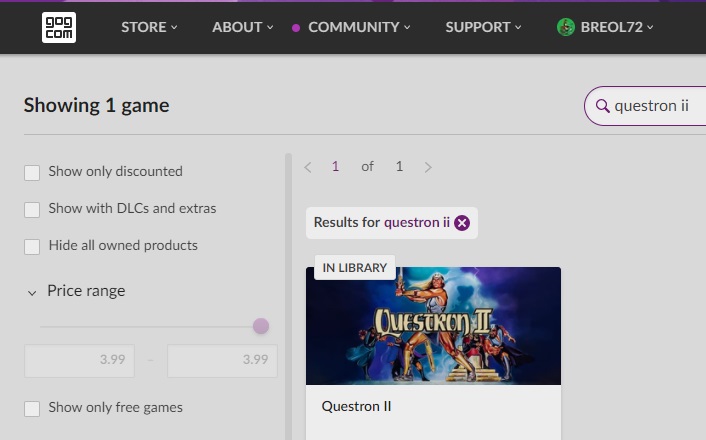Enable Show only free games checkbox
Image resolution: width=706 pixels, height=440 pixels.
point(32,408)
